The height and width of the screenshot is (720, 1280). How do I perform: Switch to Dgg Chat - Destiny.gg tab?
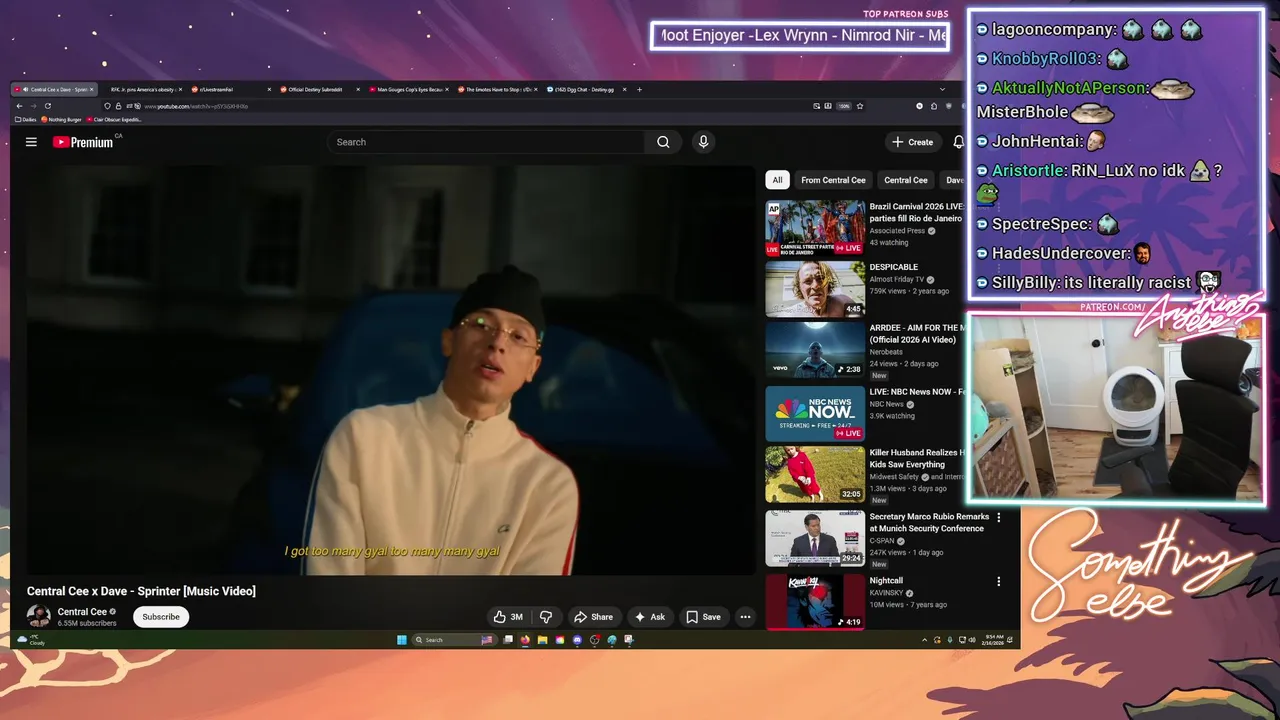(x=585, y=89)
